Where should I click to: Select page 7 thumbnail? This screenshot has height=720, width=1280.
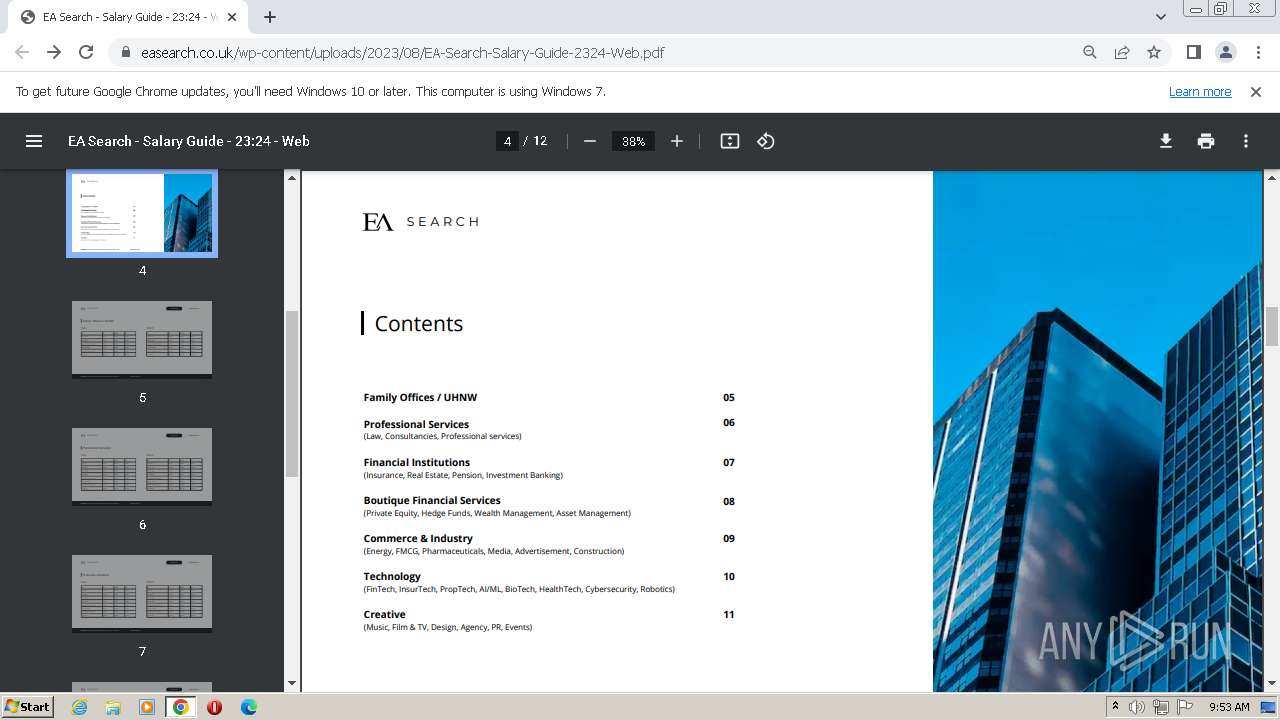click(x=142, y=593)
